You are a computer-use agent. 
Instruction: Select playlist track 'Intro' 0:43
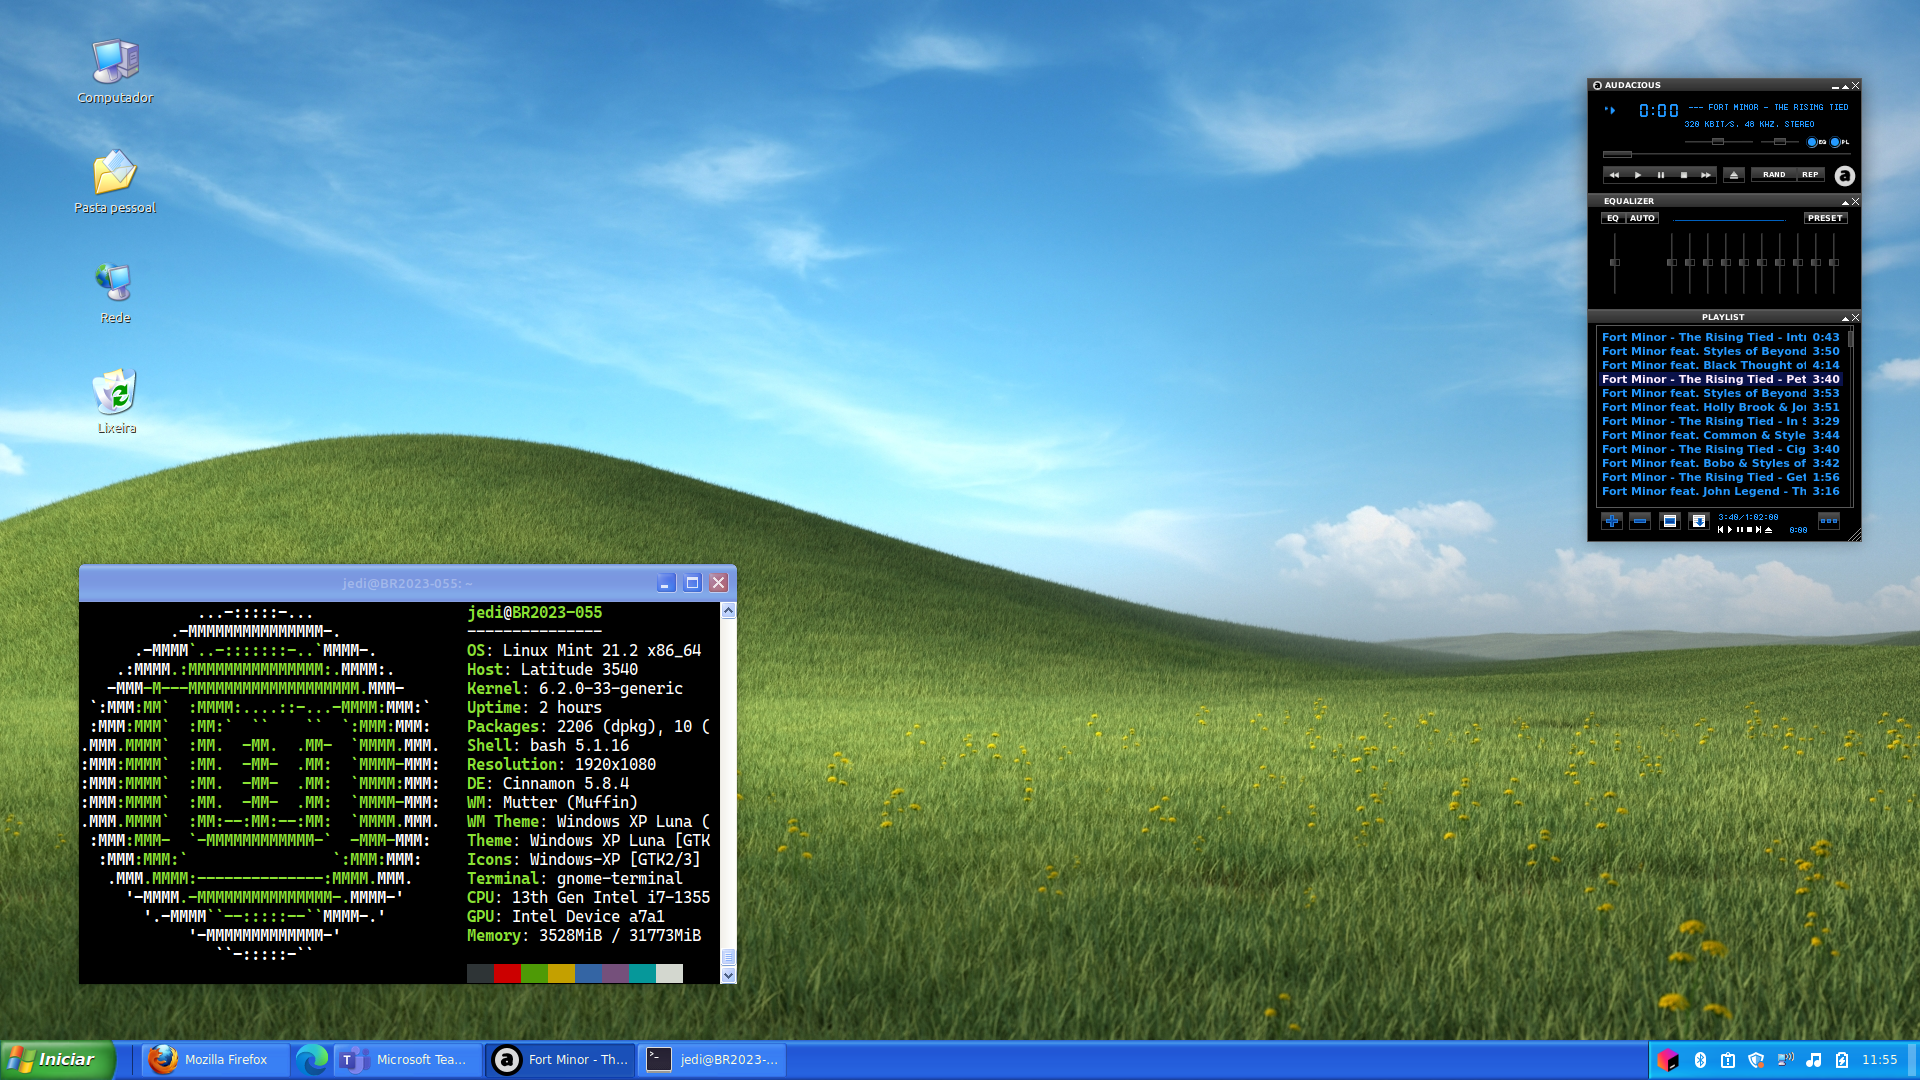point(1721,337)
